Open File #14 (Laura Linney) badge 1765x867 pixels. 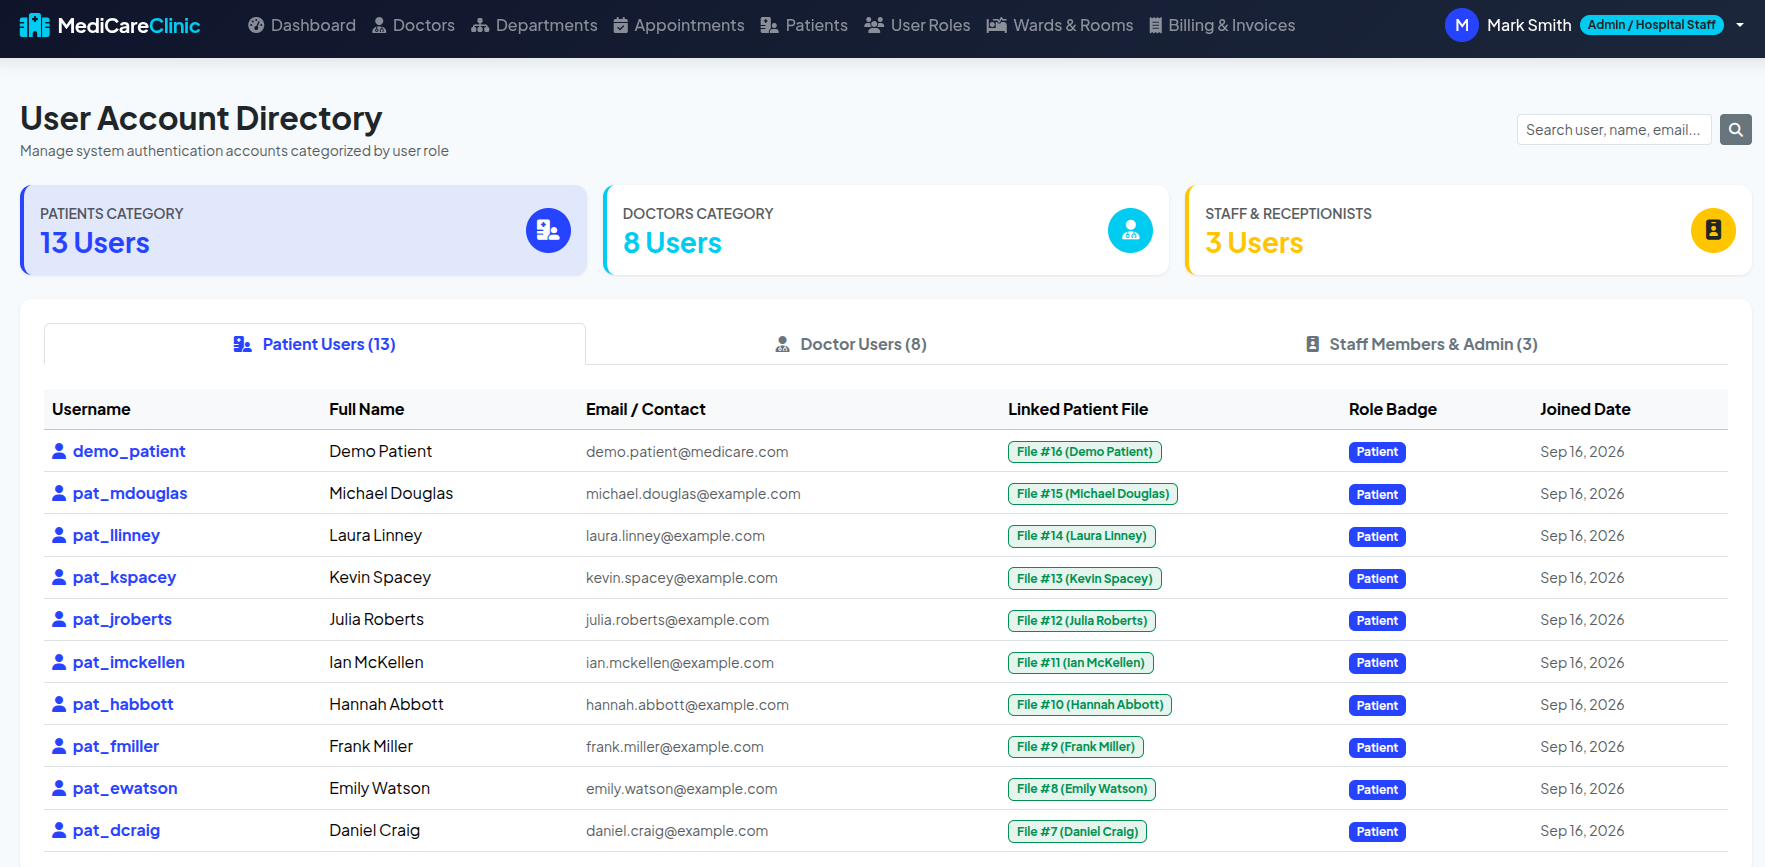pos(1082,536)
